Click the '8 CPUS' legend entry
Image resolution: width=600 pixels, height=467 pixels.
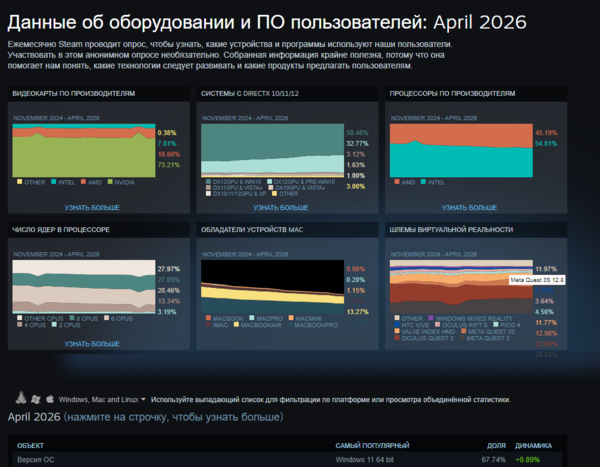pos(84,318)
